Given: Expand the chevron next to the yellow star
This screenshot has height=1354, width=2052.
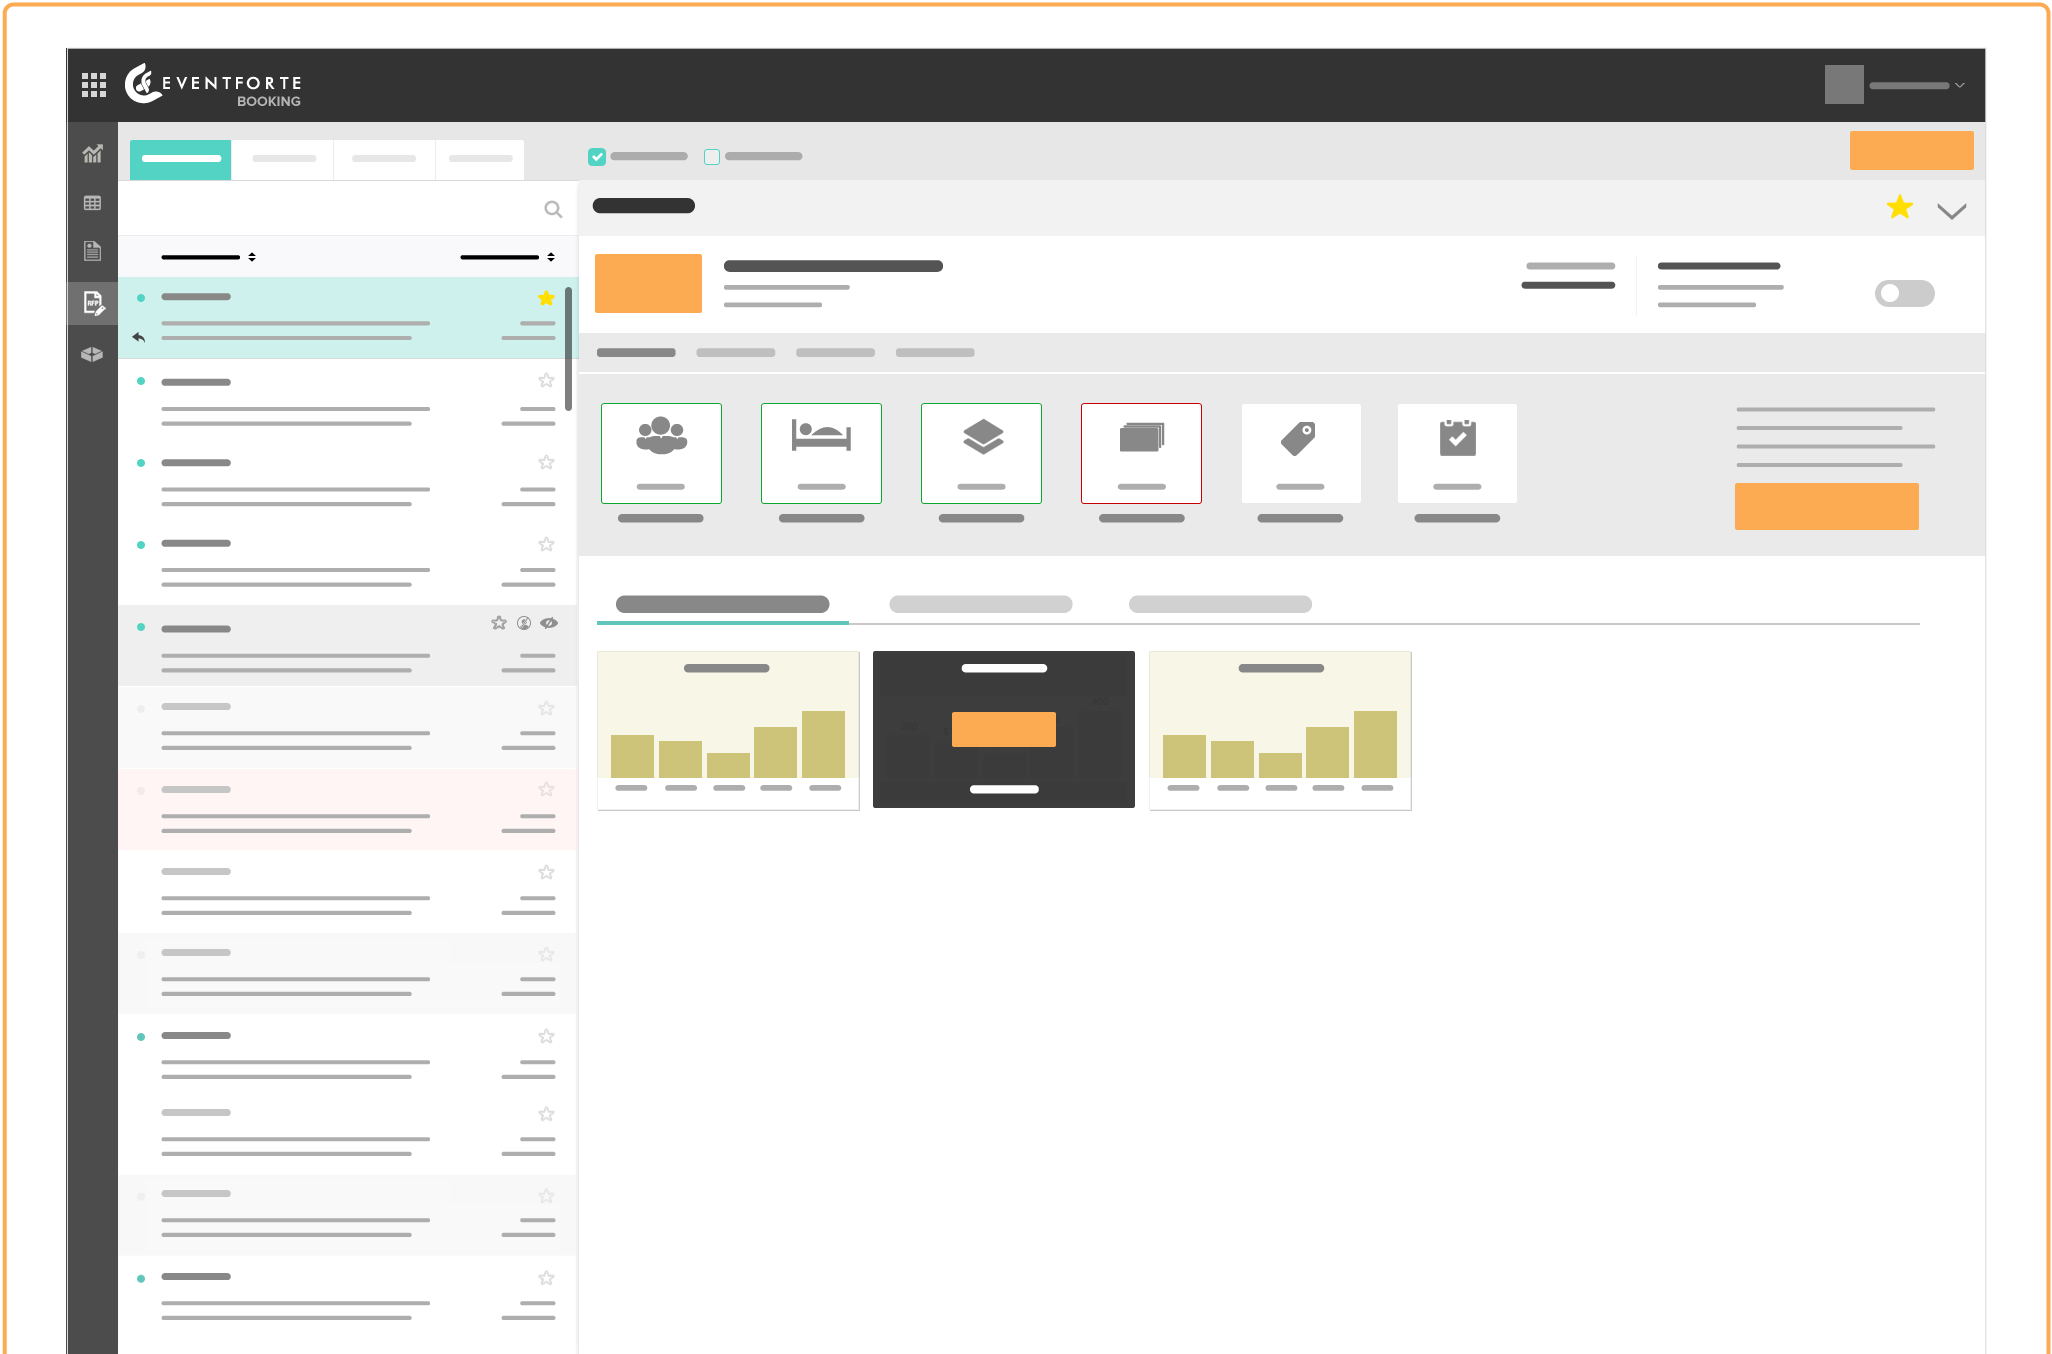Looking at the screenshot, I should pyautogui.click(x=1951, y=211).
